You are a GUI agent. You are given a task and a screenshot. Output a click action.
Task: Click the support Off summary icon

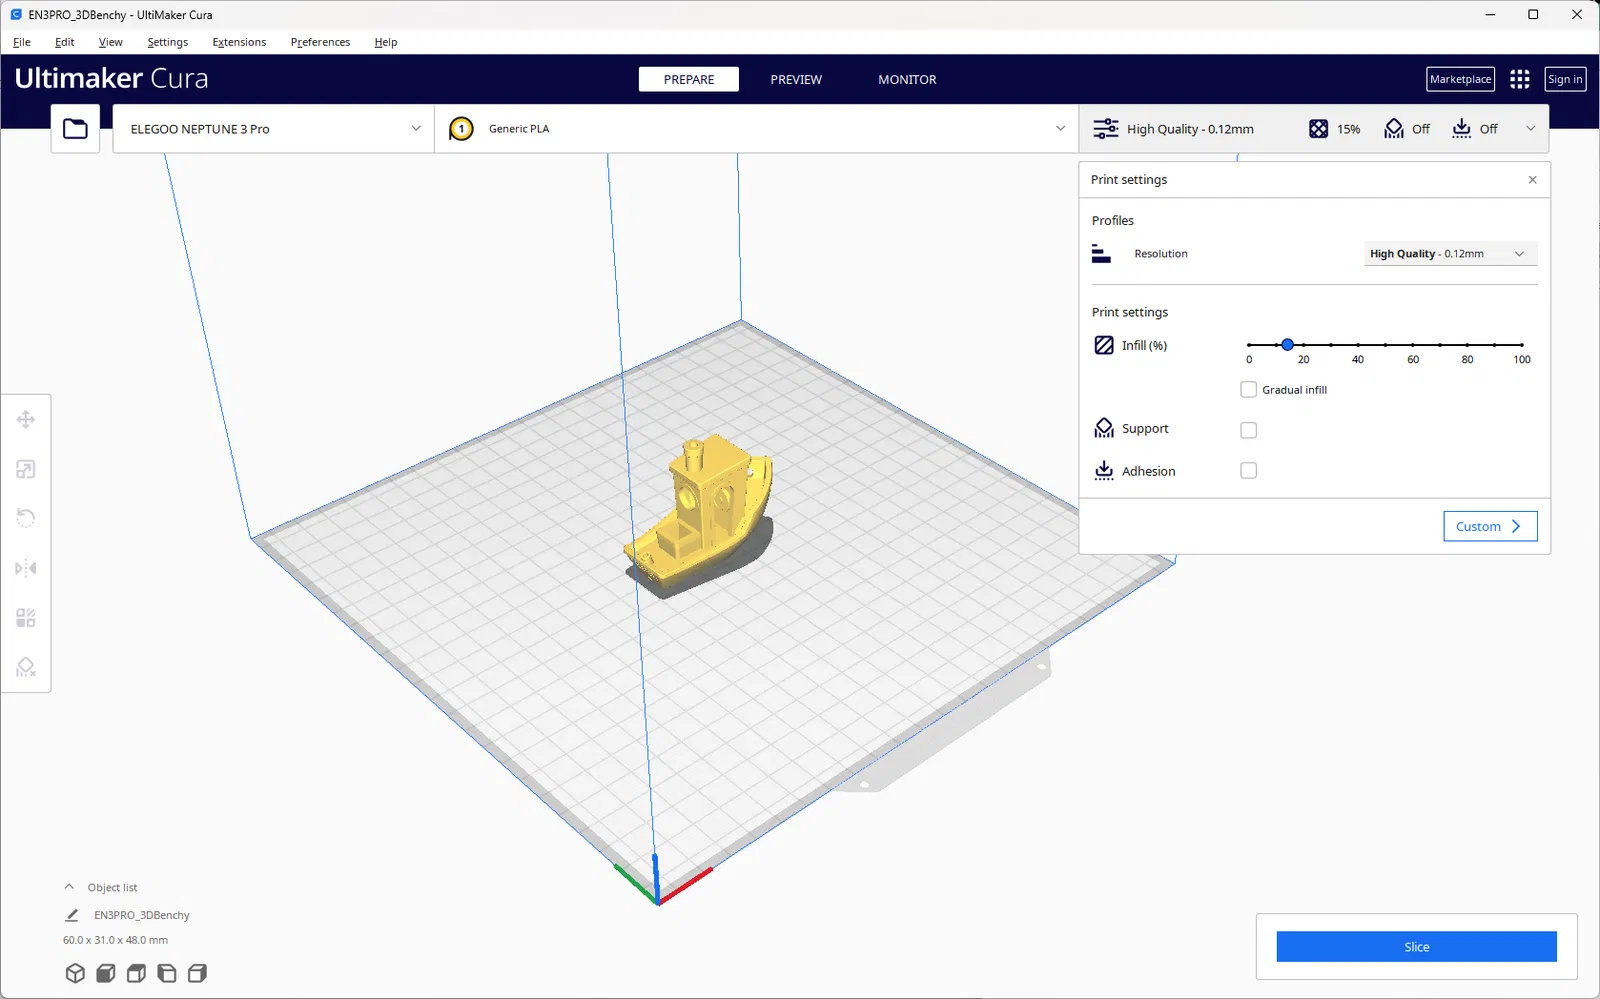pyautogui.click(x=1394, y=129)
